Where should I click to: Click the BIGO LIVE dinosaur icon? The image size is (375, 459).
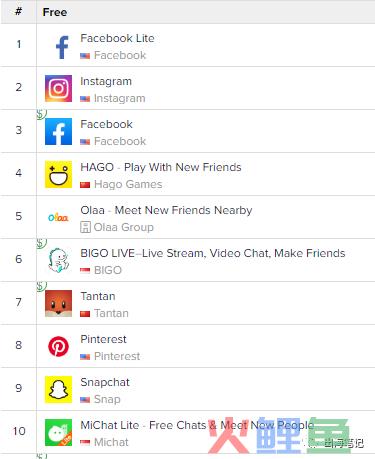click(58, 260)
